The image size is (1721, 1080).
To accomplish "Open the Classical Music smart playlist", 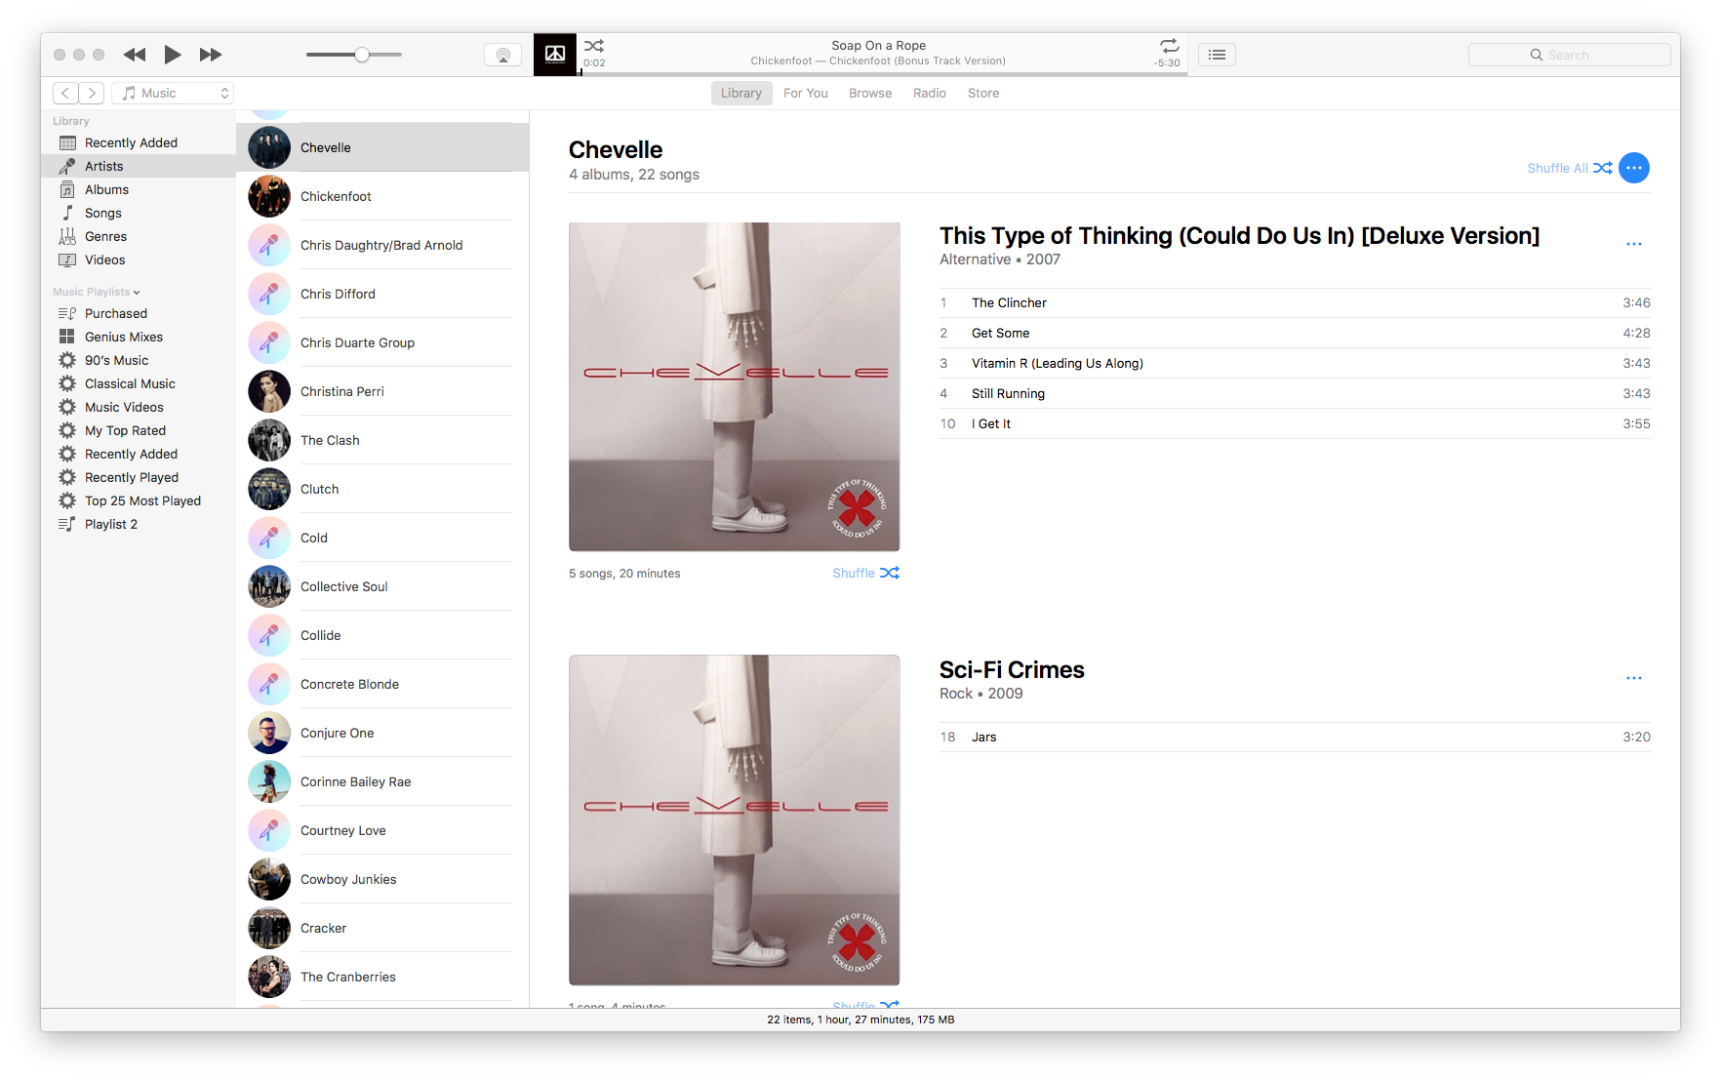I will click(x=138, y=384).
